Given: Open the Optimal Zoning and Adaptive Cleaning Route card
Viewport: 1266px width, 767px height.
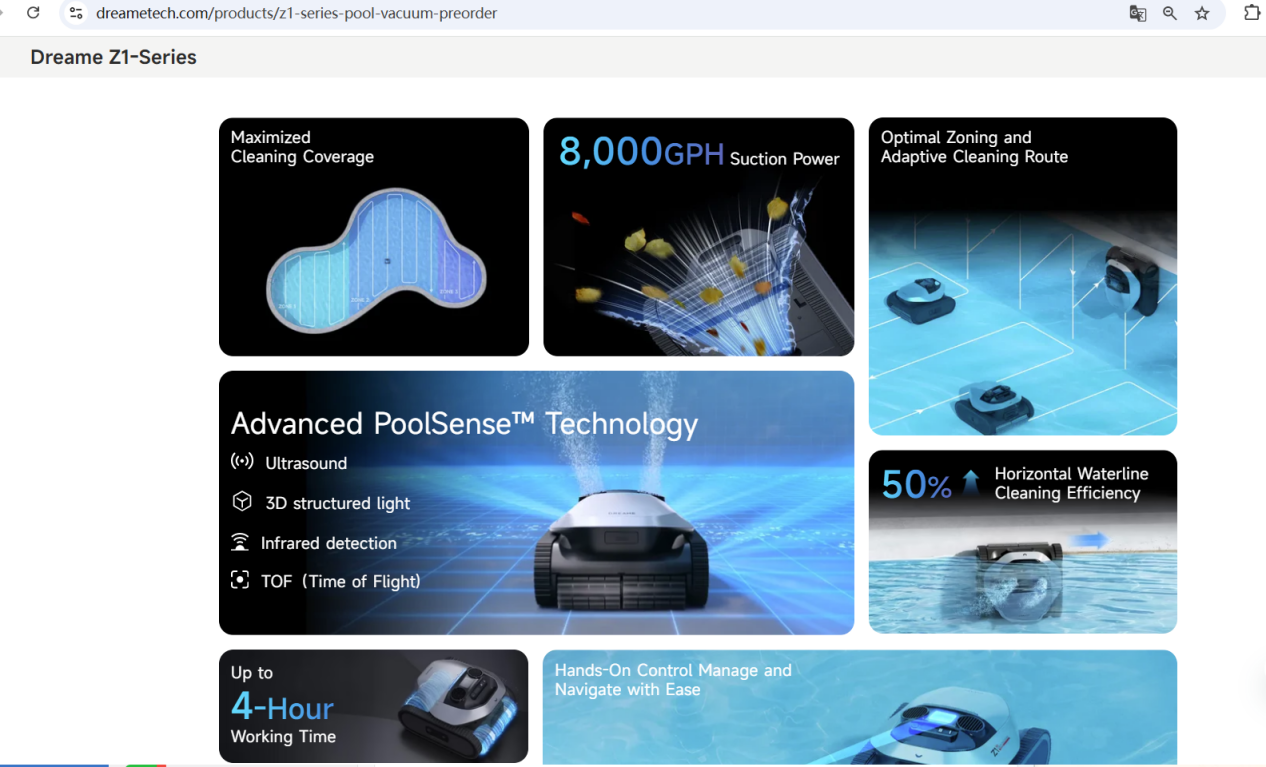Looking at the screenshot, I should pyautogui.click(x=1023, y=276).
